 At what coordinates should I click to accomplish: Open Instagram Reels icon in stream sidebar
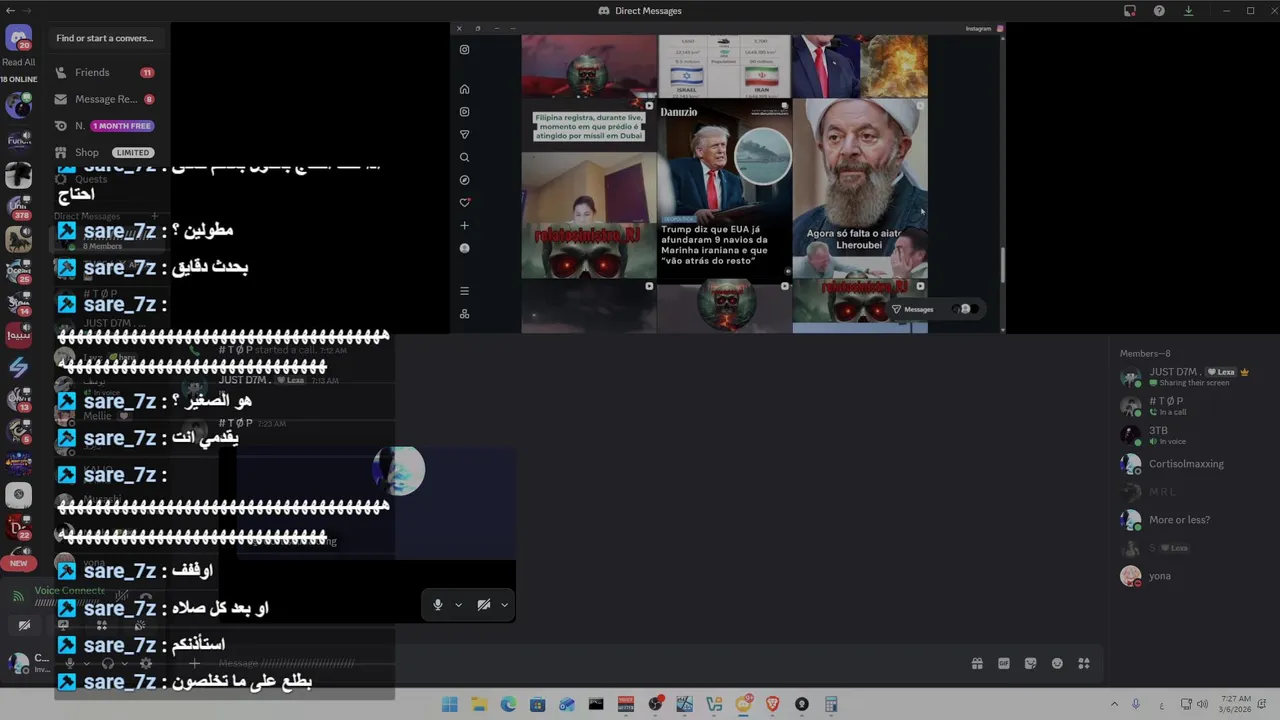[464, 112]
